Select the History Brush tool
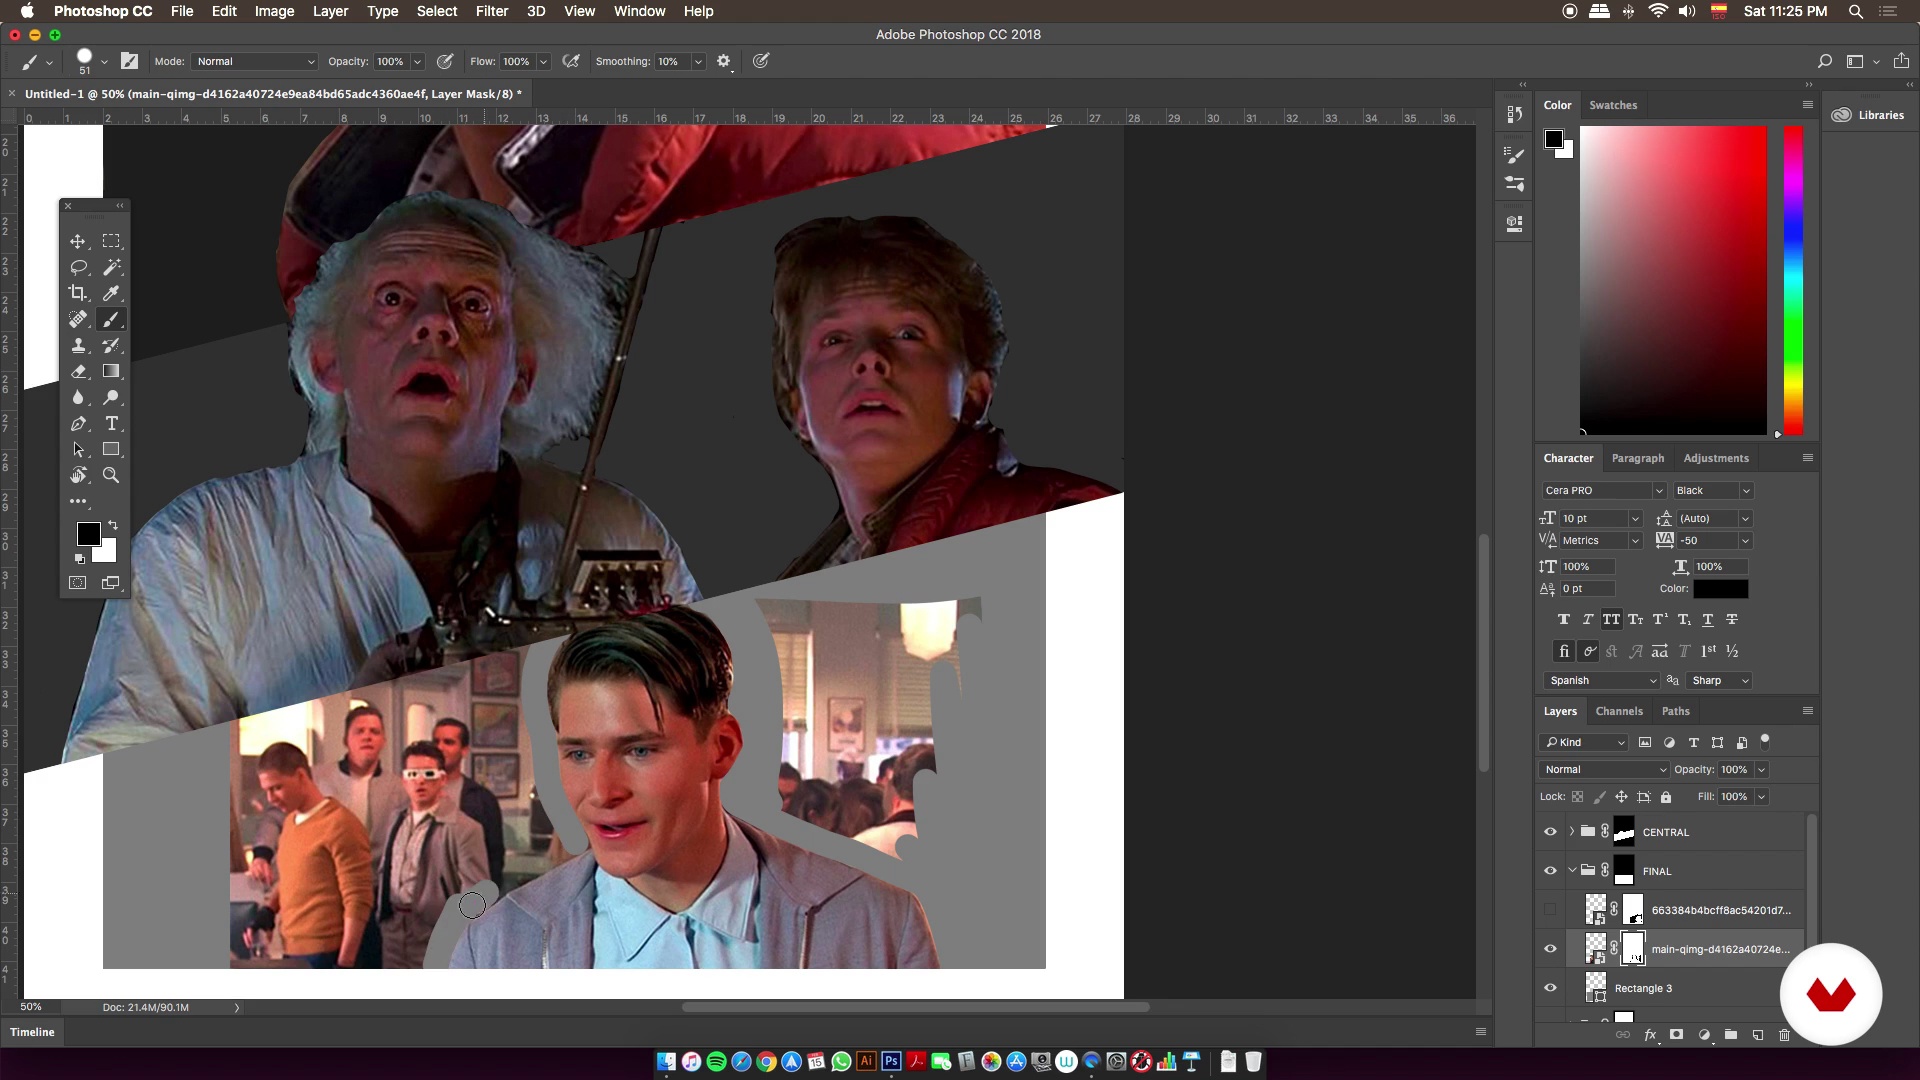This screenshot has height=1080, width=1920. [111, 345]
